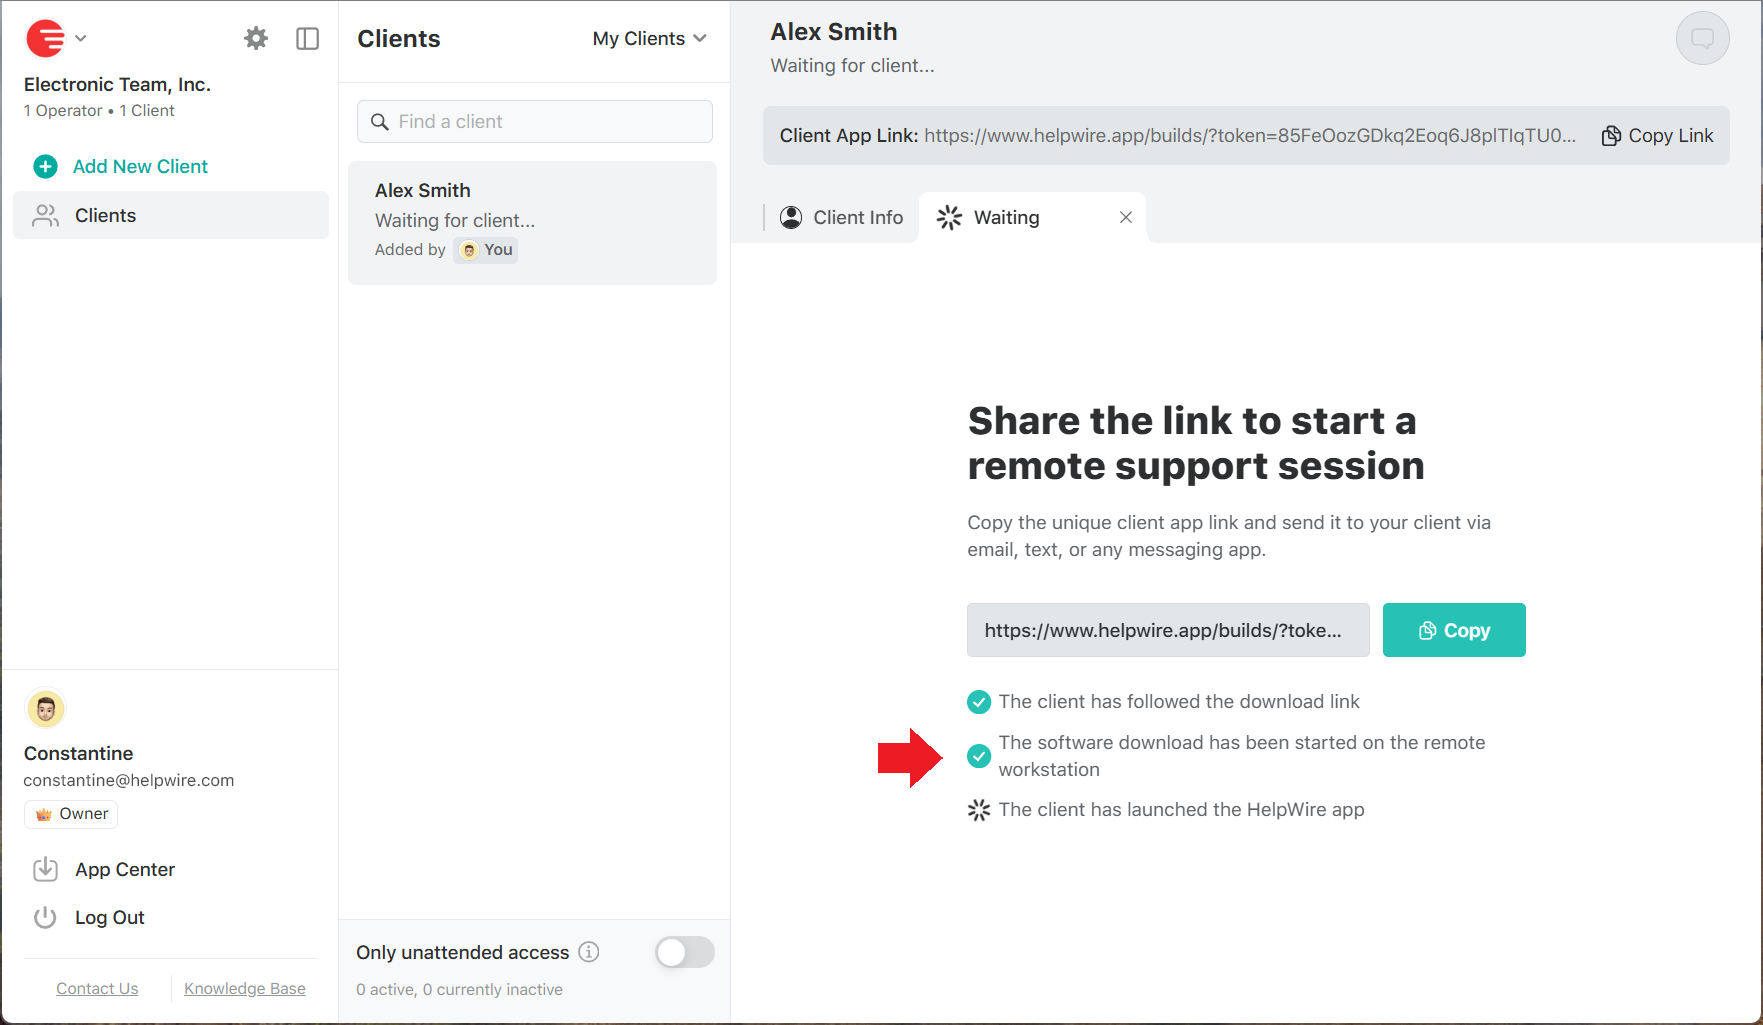Viewport: 1763px width, 1025px height.
Task: Open the settings gear
Action: click(x=255, y=37)
